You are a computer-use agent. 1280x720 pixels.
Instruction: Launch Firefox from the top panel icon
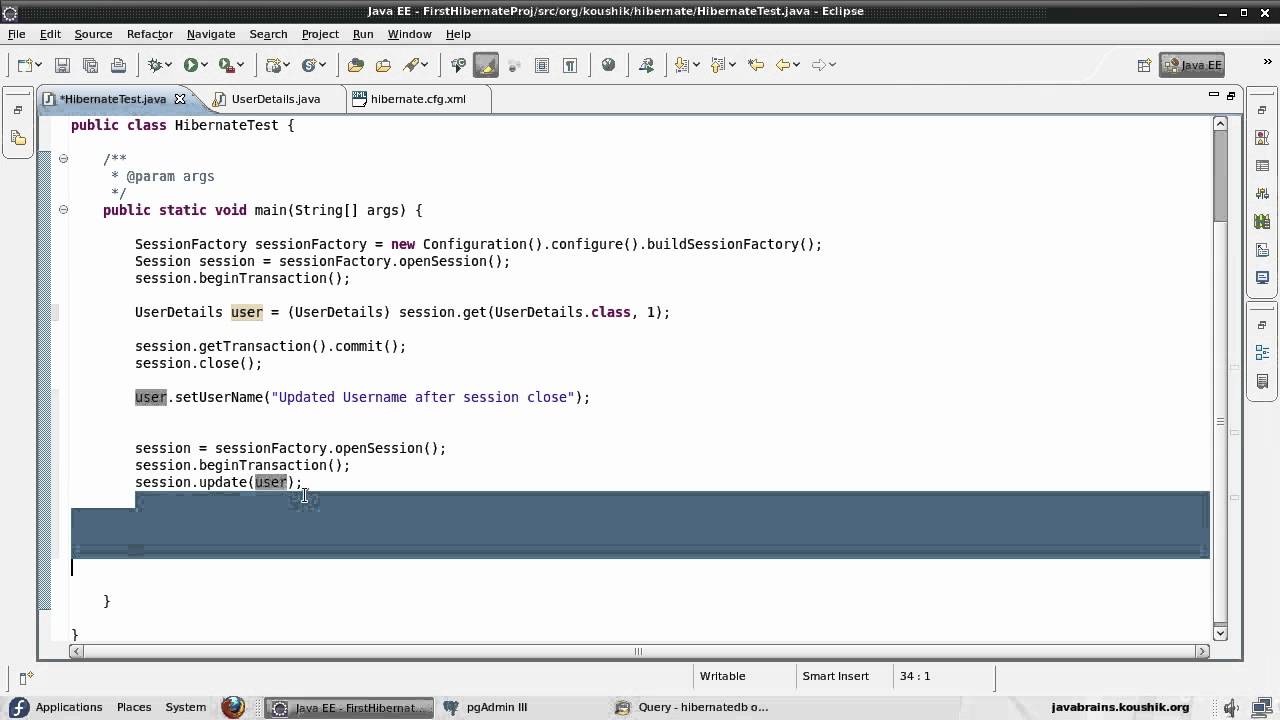pyautogui.click(x=233, y=707)
